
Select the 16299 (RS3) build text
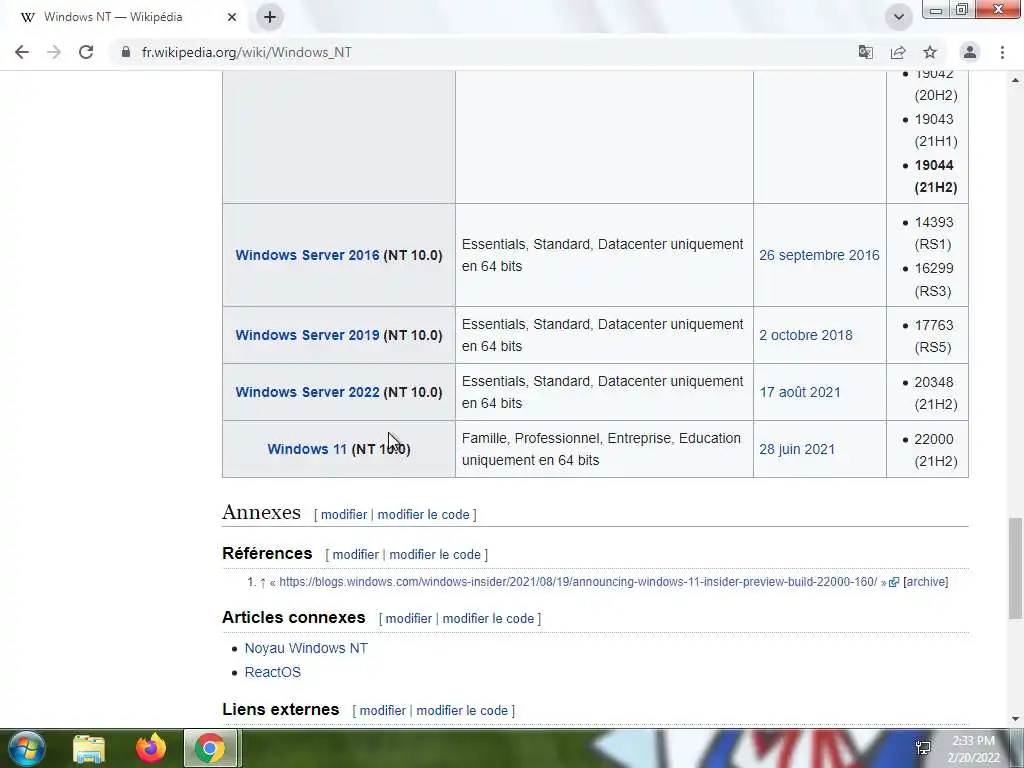click(934, 280)
